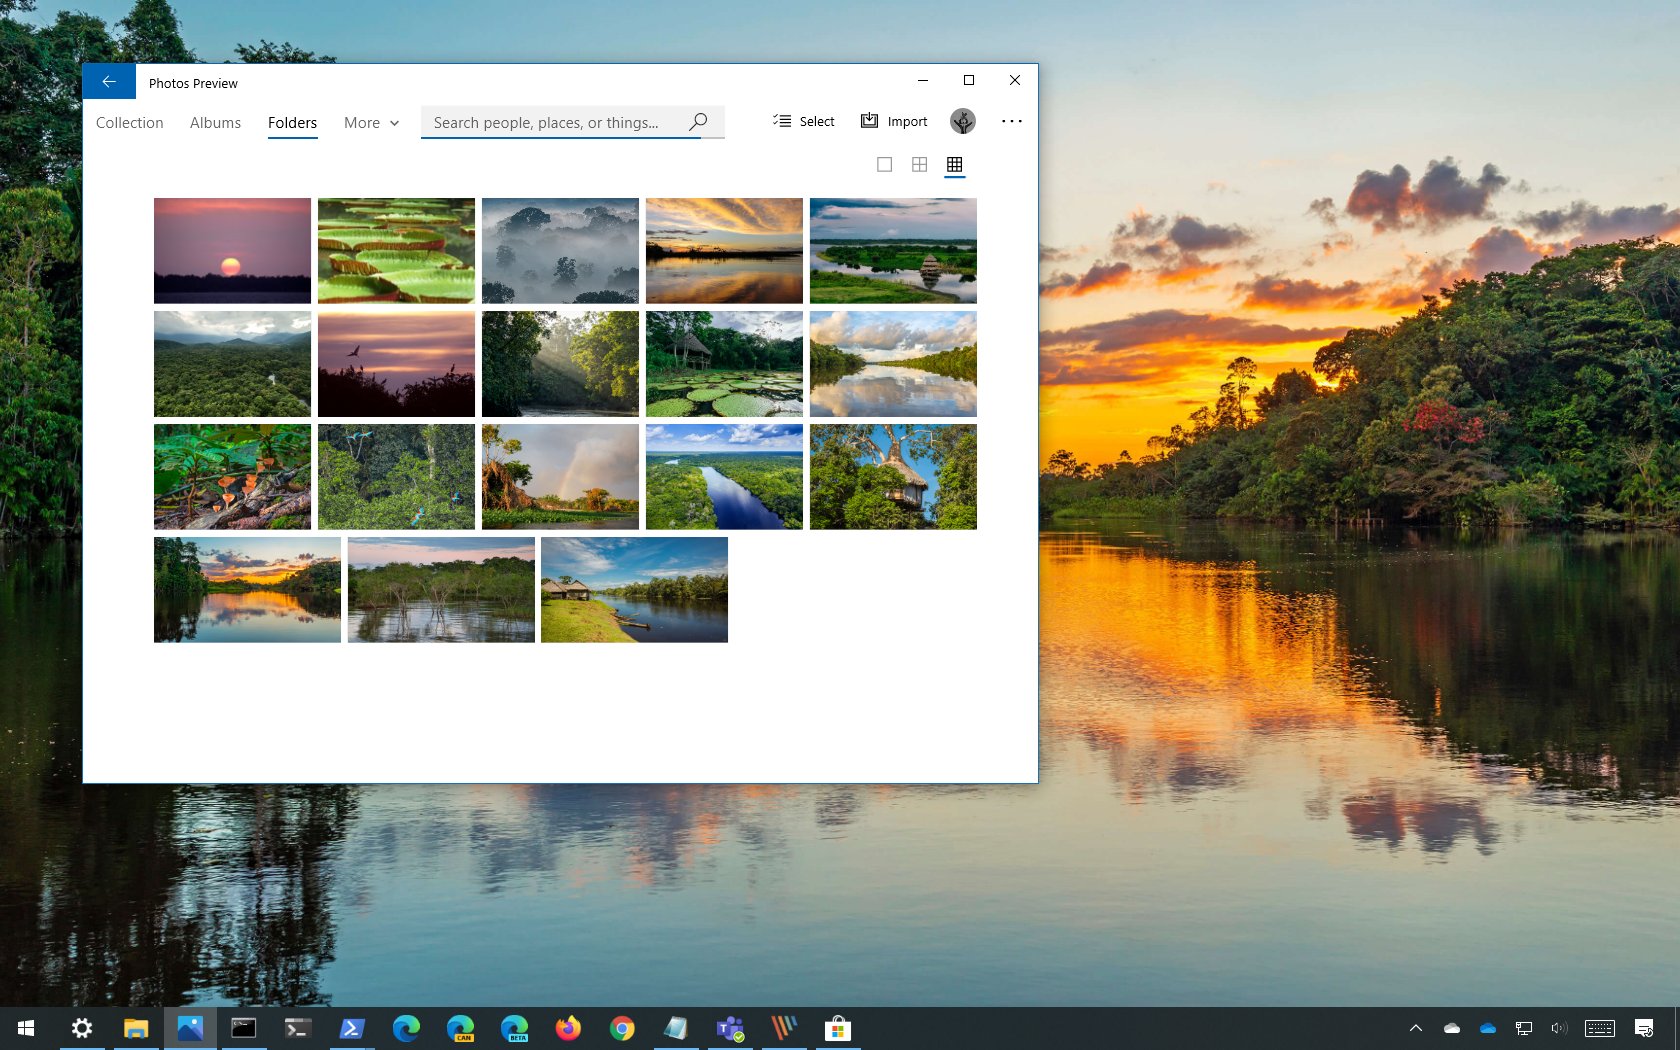Open File Explorer from the taskbar
Viewport: 1680px width, 1050px height.
click(136, 1028)
